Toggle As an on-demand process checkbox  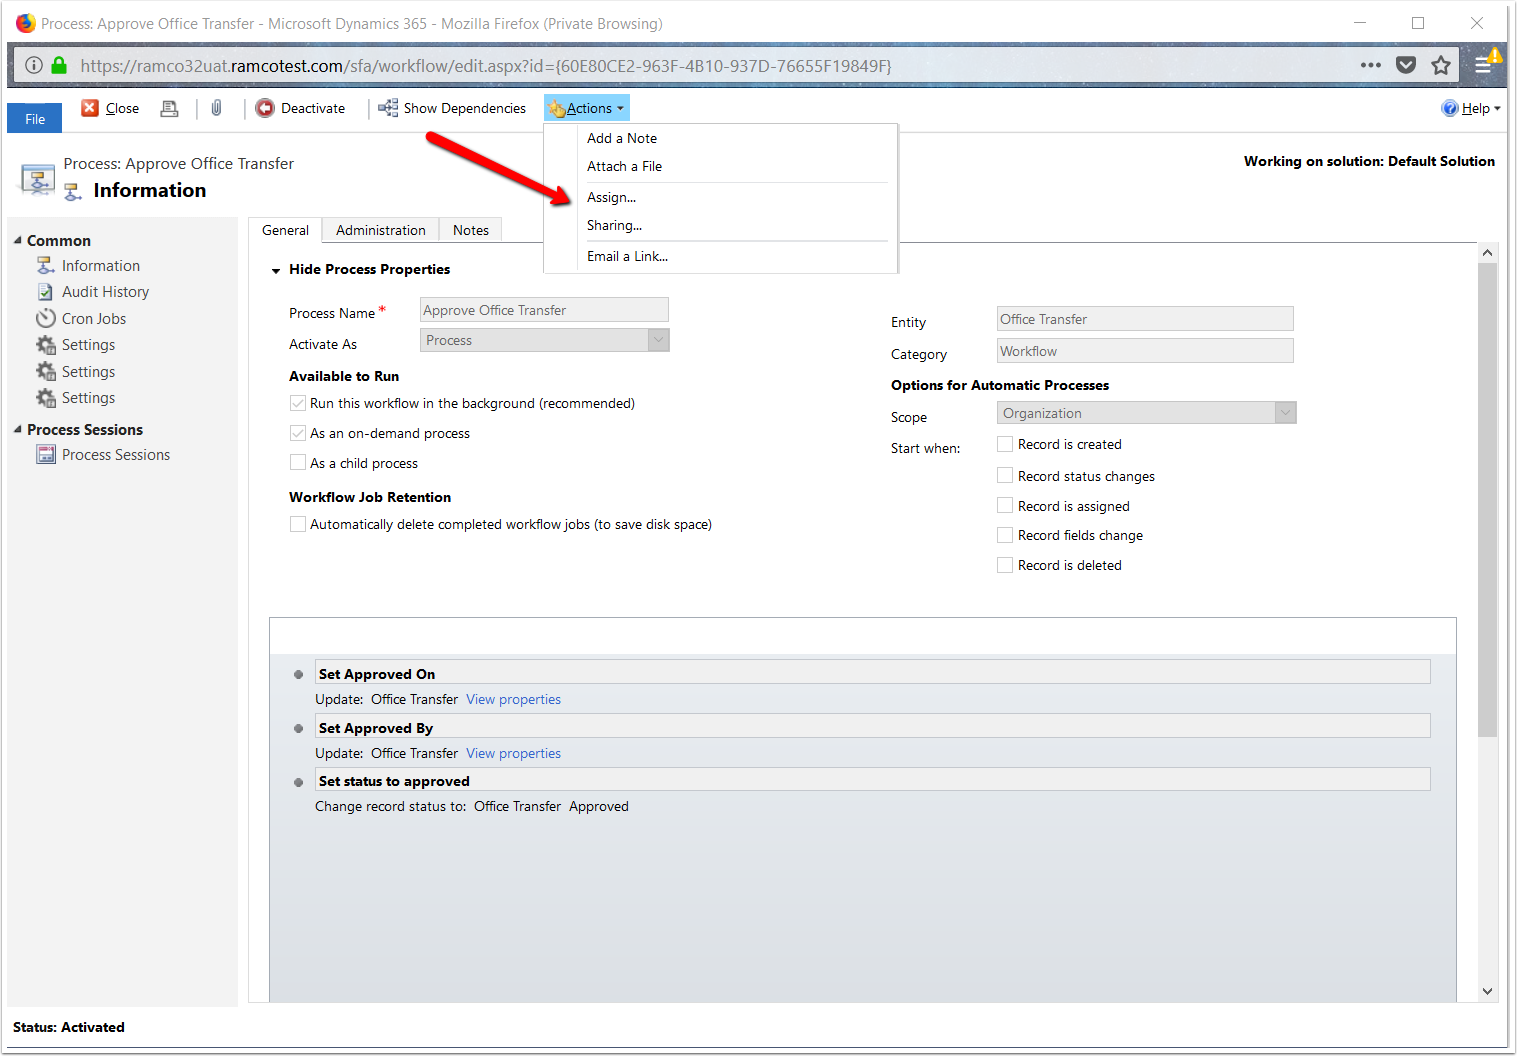click(298, 433)
